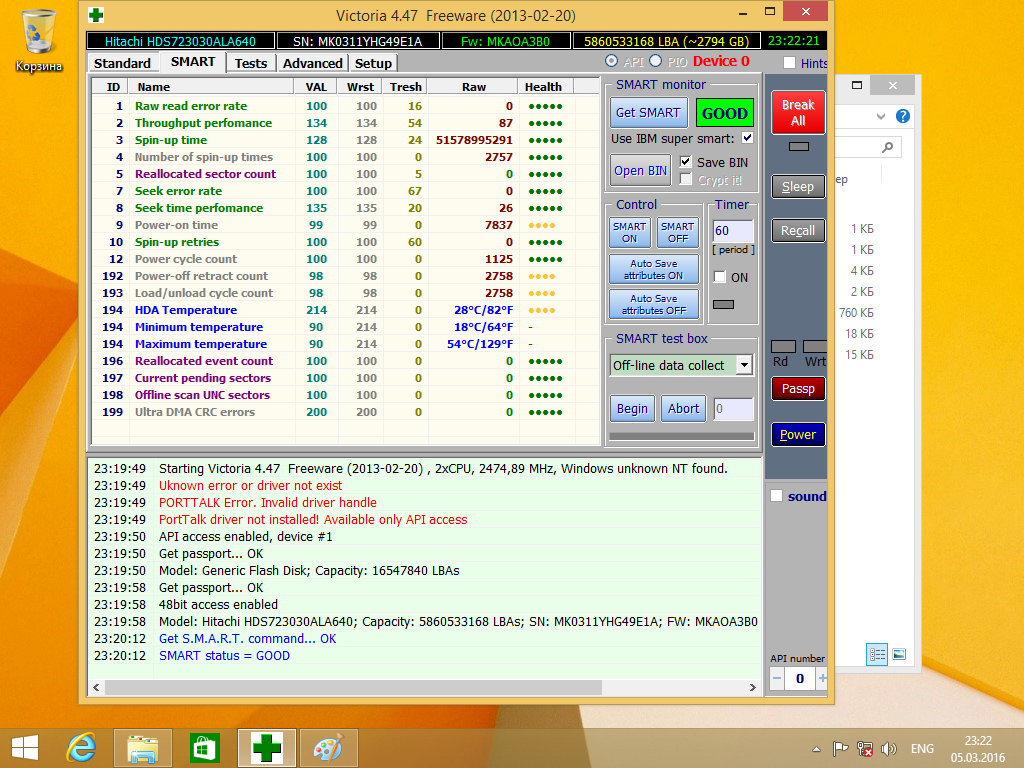Enable the Timer ON checkbox
Viewport: 1024px width, 768px height.
[x=720, y=277]
